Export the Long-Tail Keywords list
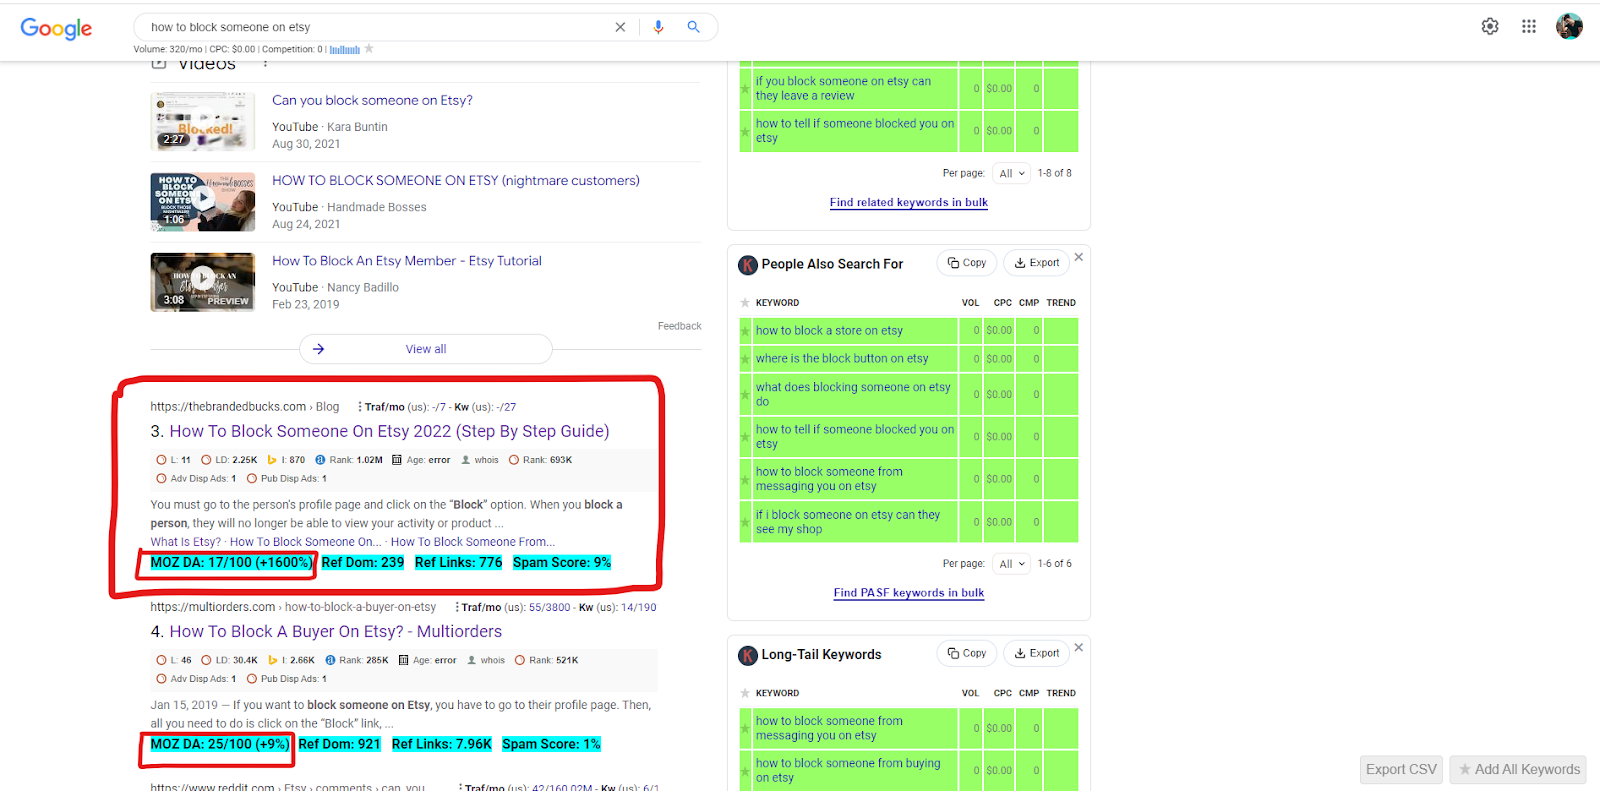 click(1037, 653)
